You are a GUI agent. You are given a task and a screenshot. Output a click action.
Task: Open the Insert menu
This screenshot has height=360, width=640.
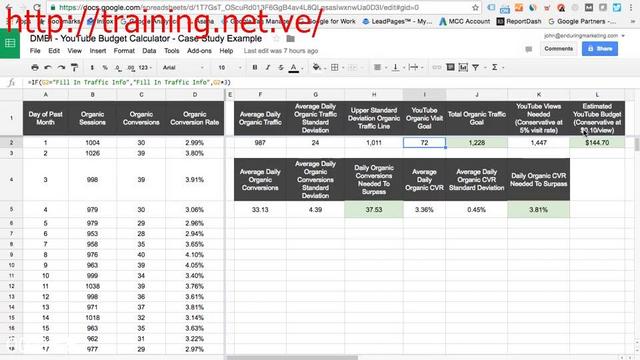click(98, 51)
